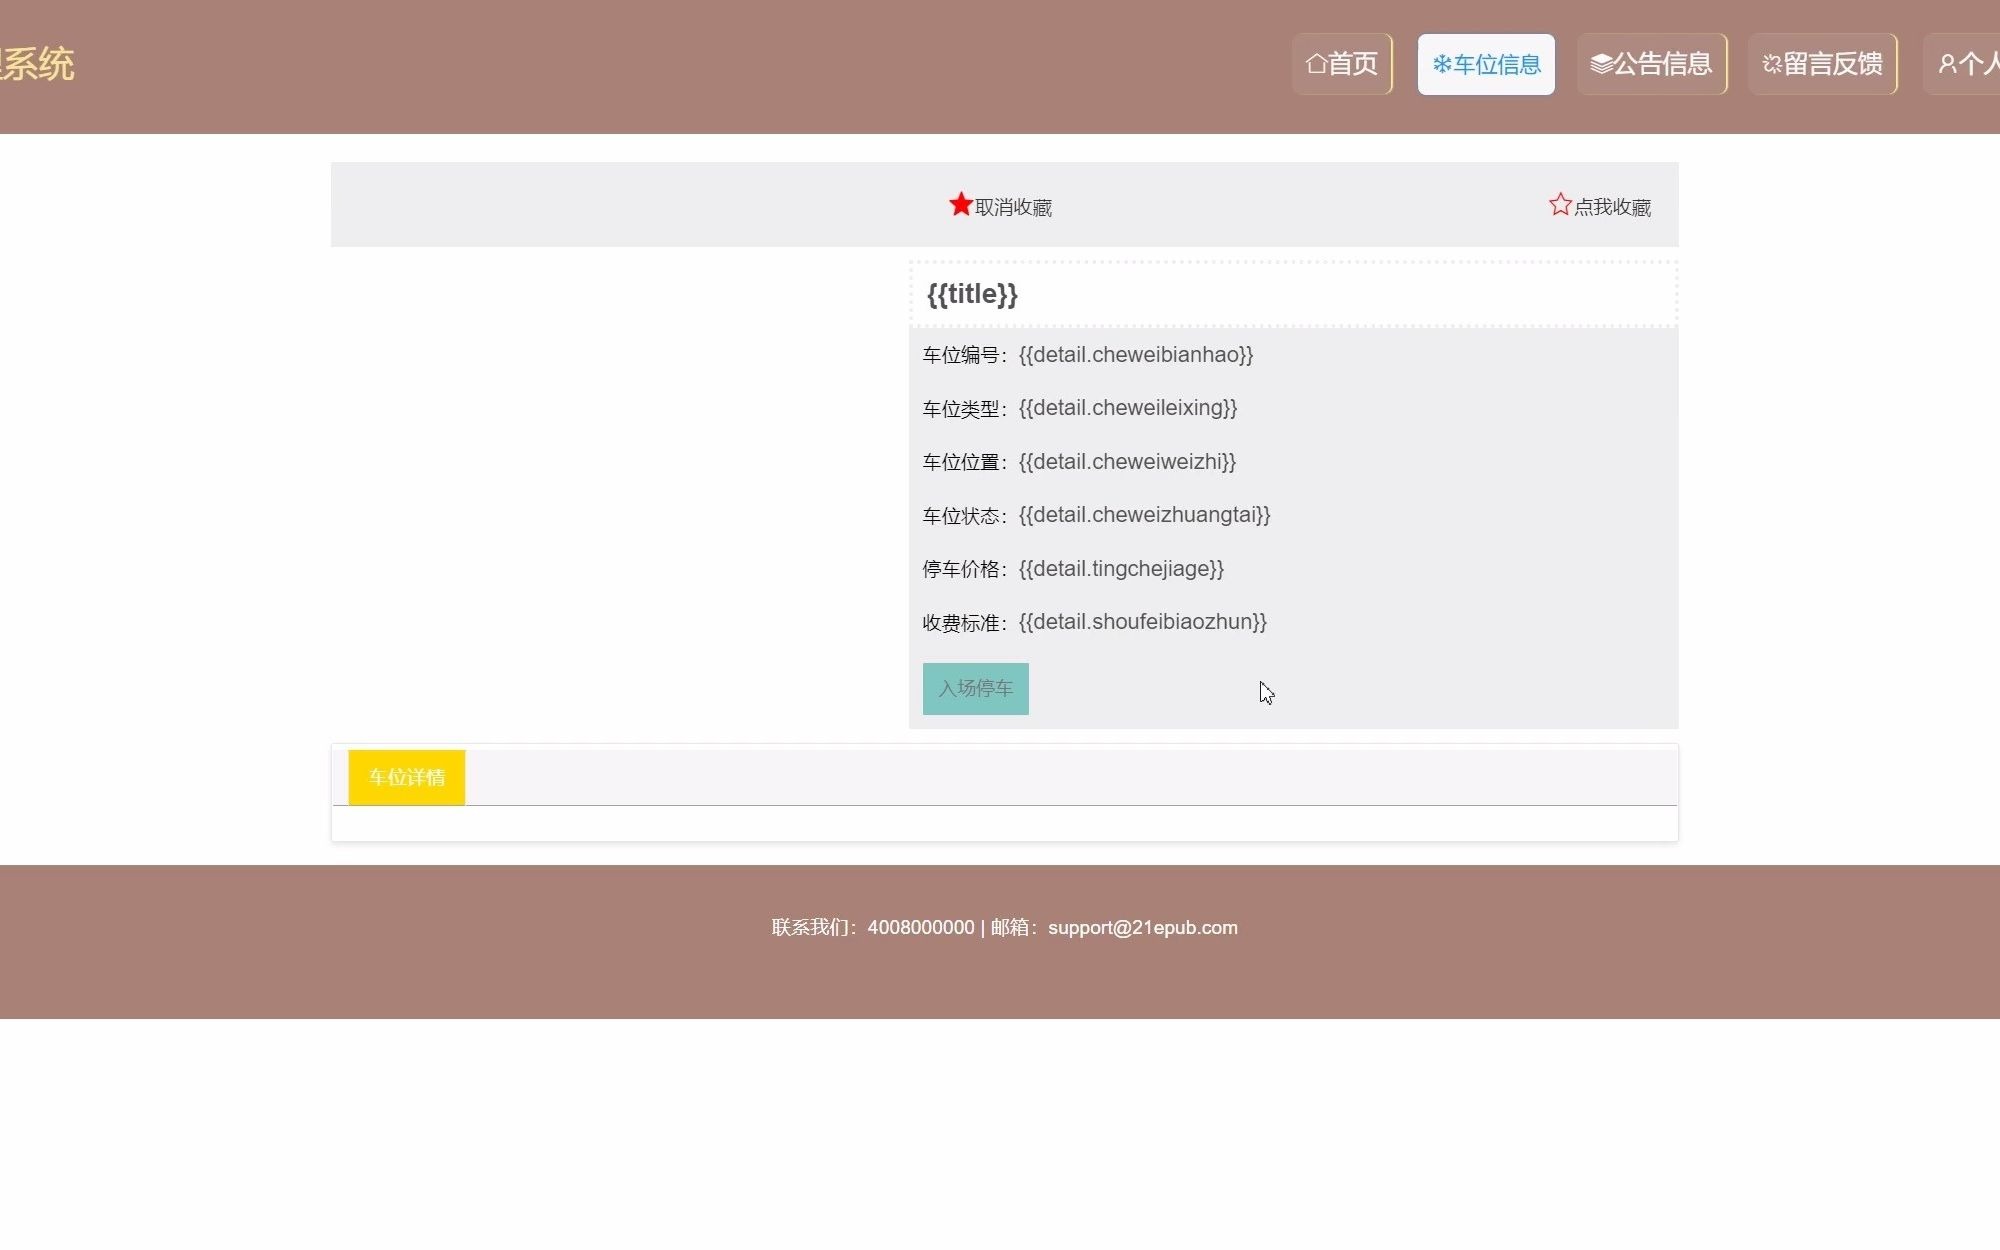Image resolution: width=2000 pixels, height=1250 pixels.
Task: Click the {{title}} heading
Action: (x=972, y=294)
